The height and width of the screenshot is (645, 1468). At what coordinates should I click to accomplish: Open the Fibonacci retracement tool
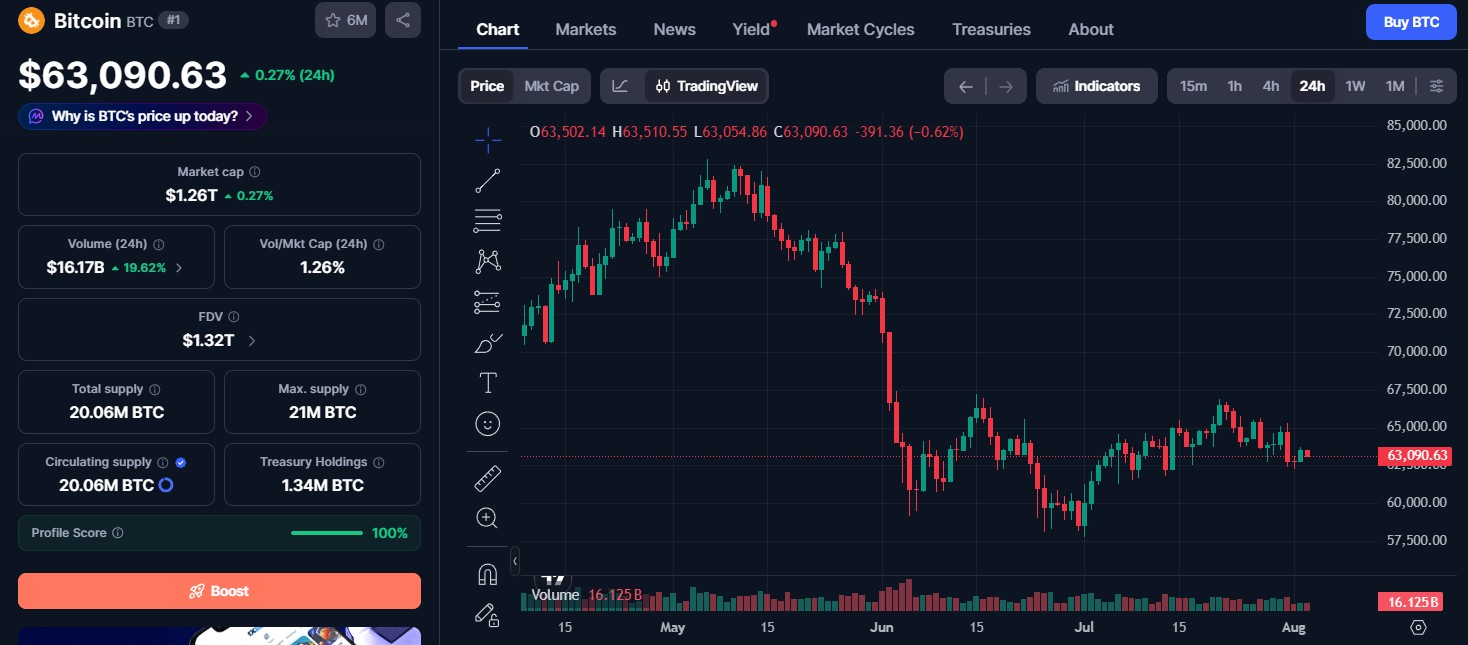488,220
